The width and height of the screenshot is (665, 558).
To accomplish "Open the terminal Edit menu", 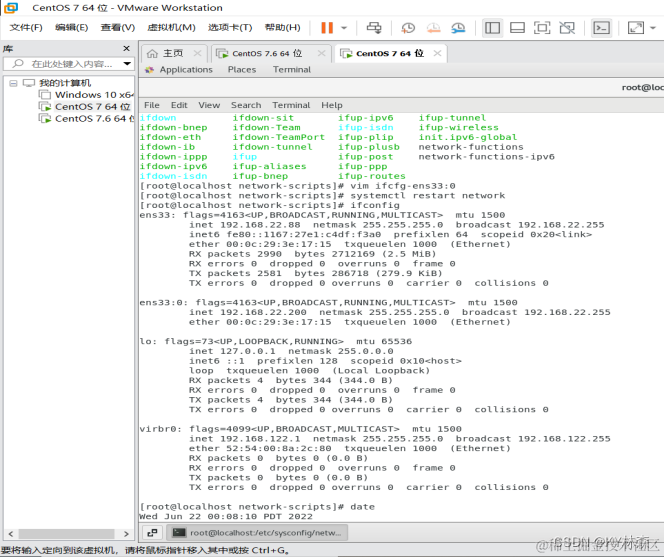I will click(x=179, y=105).
